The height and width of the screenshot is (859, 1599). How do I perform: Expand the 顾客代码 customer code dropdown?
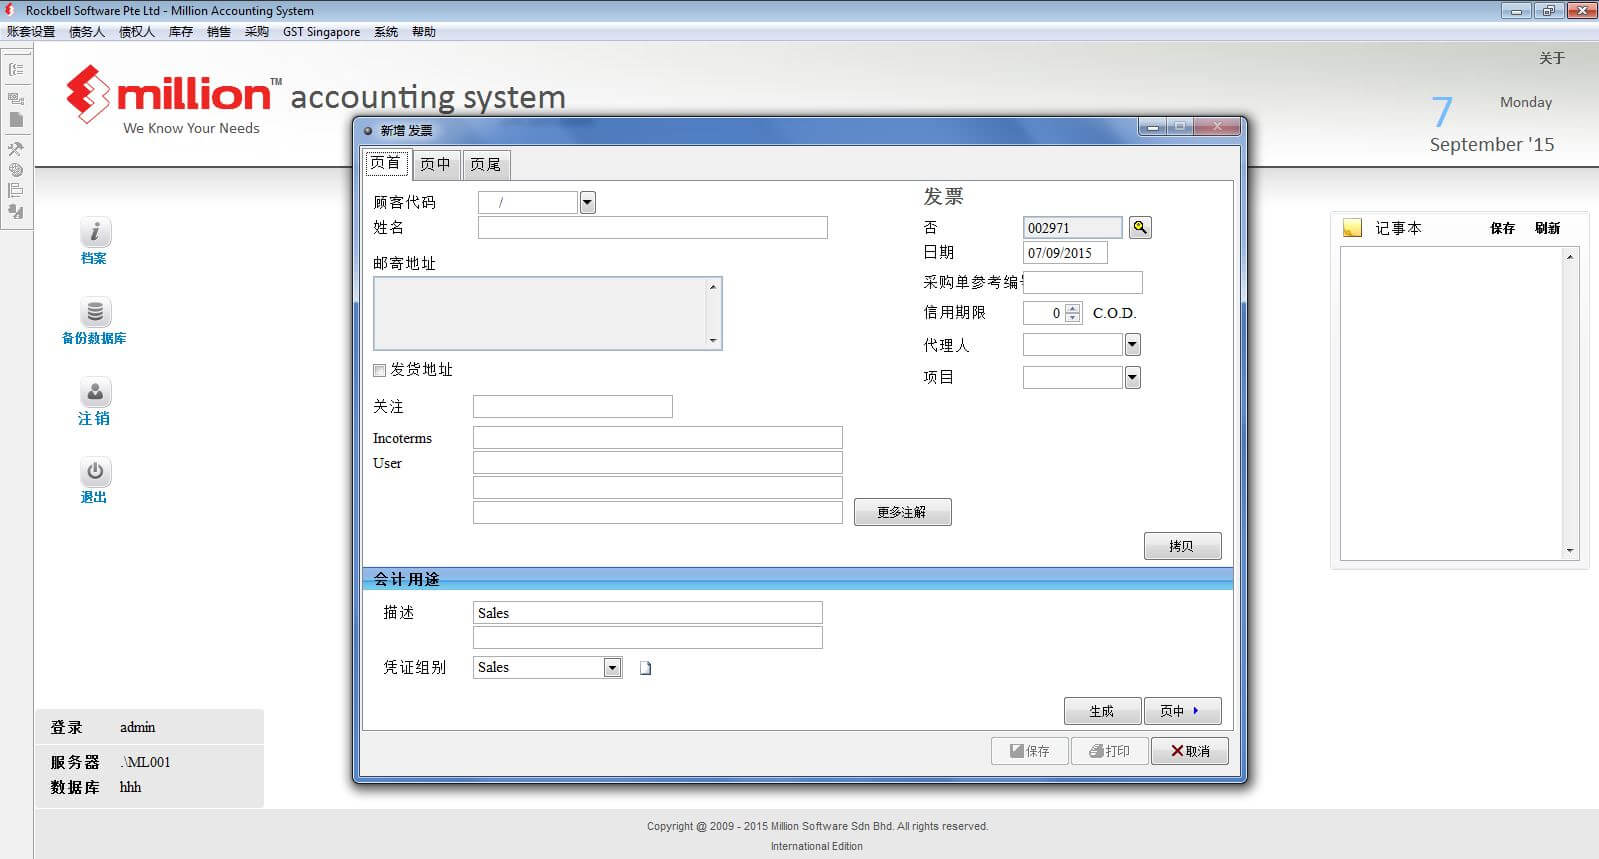(x=588, y=203)
